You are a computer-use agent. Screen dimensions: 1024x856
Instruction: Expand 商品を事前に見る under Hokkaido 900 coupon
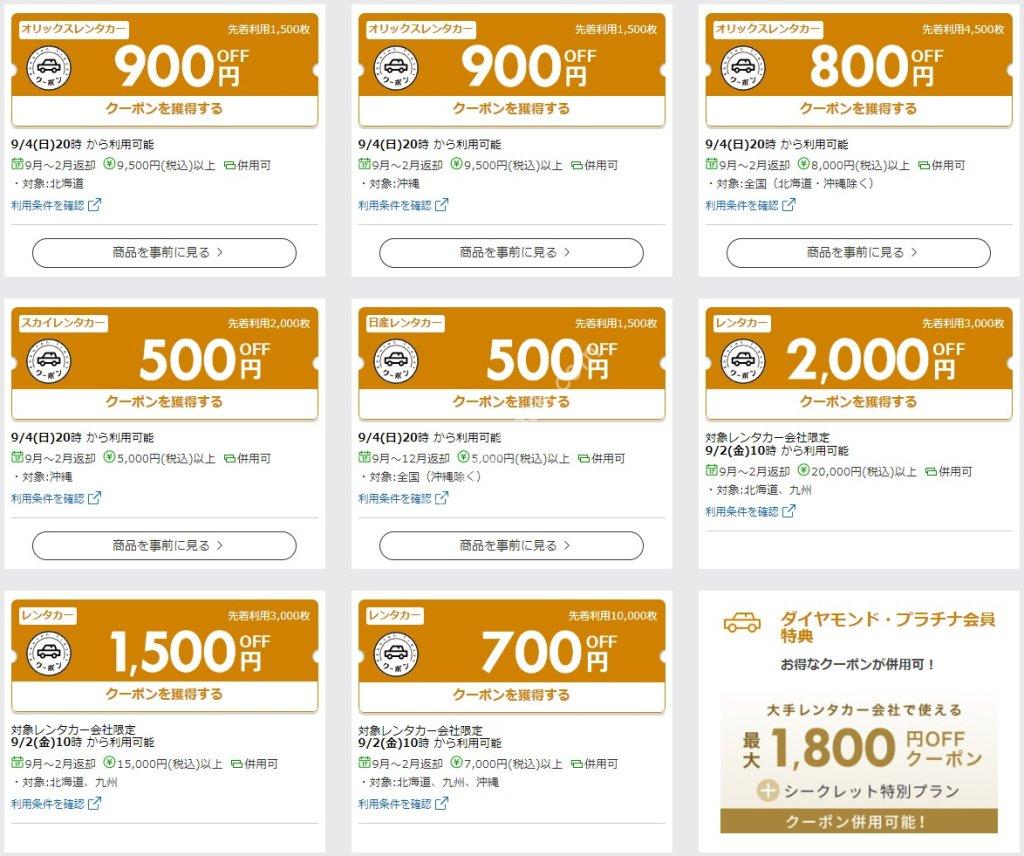click(x=165, y=253)
